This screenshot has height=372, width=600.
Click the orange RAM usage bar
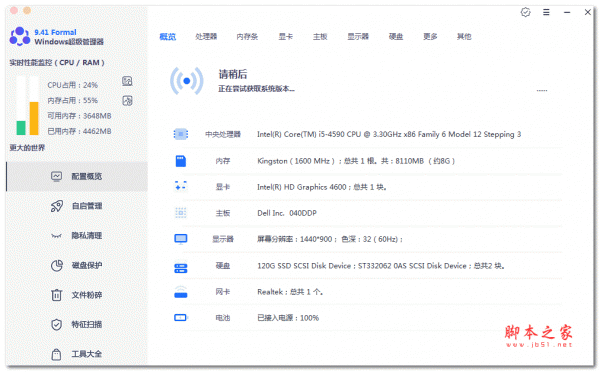34,118
